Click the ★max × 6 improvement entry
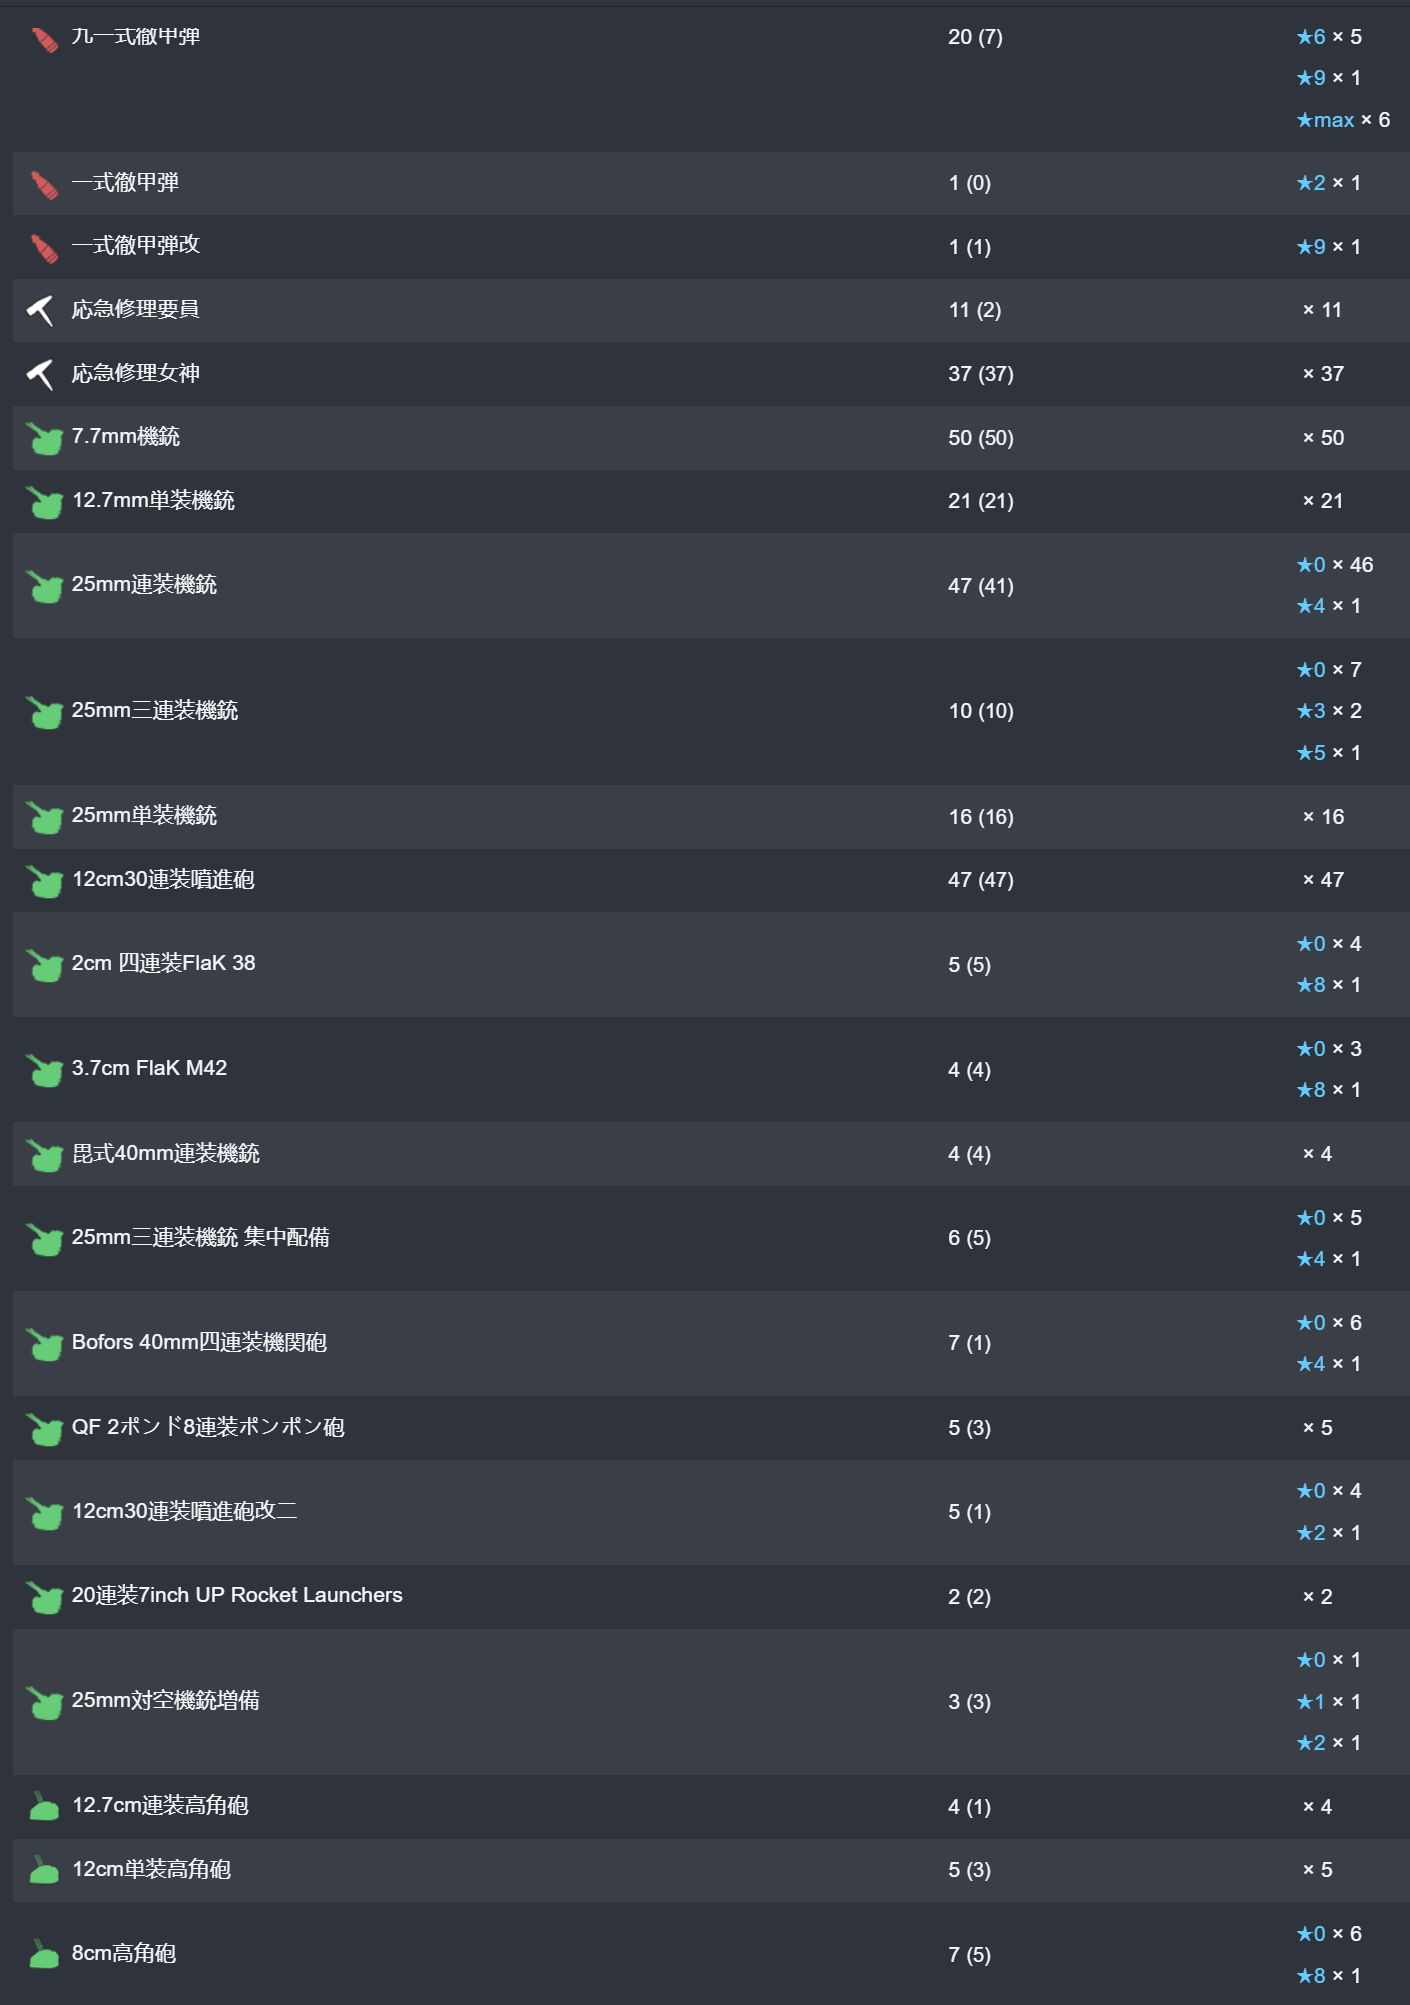This screenshot has width=1410, height=2005. click(1343, 120)
